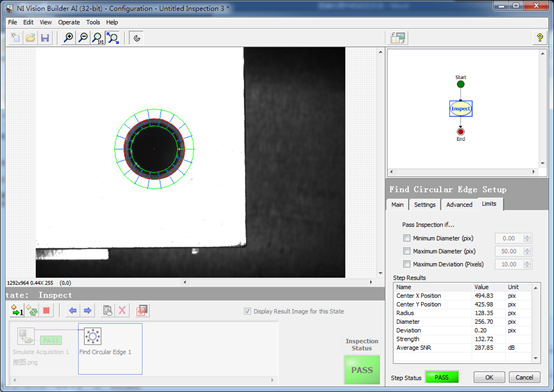Select the Zoom In magnifier tool
Viewport: 554px width, 392px height.
click(x=68, y=38)
